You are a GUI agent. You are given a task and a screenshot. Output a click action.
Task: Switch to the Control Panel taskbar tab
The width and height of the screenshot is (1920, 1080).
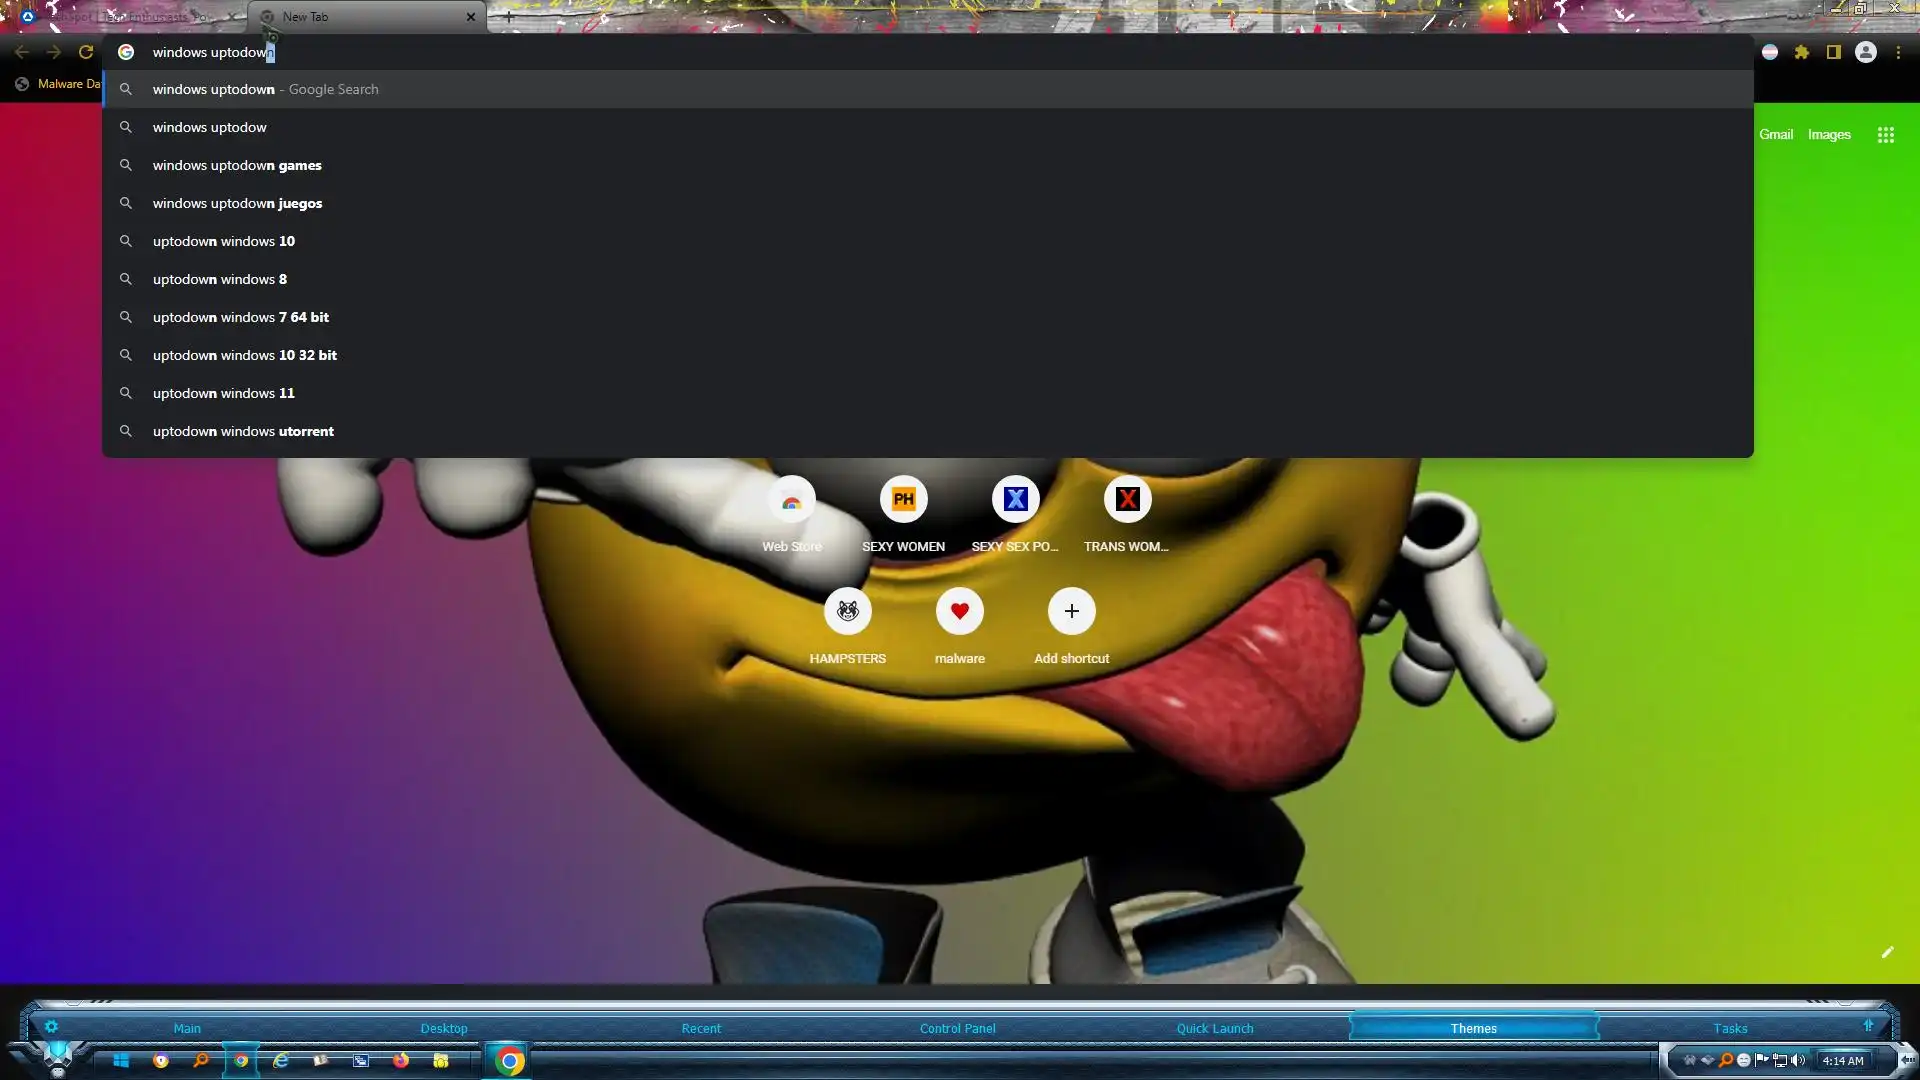coord(957,1028)
